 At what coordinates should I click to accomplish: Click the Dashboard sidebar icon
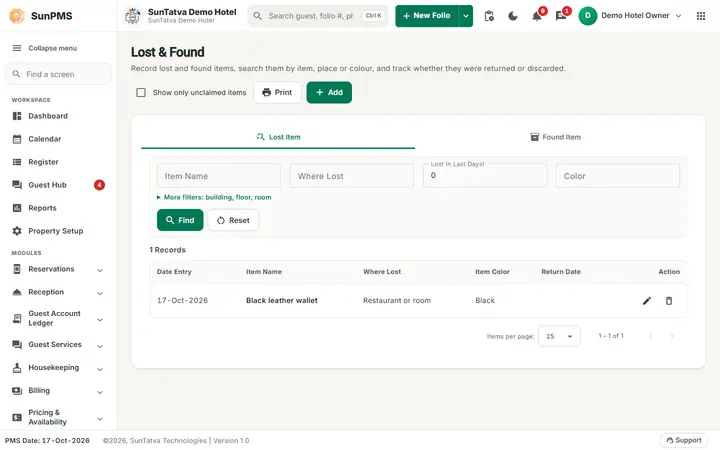coord(17,116)
